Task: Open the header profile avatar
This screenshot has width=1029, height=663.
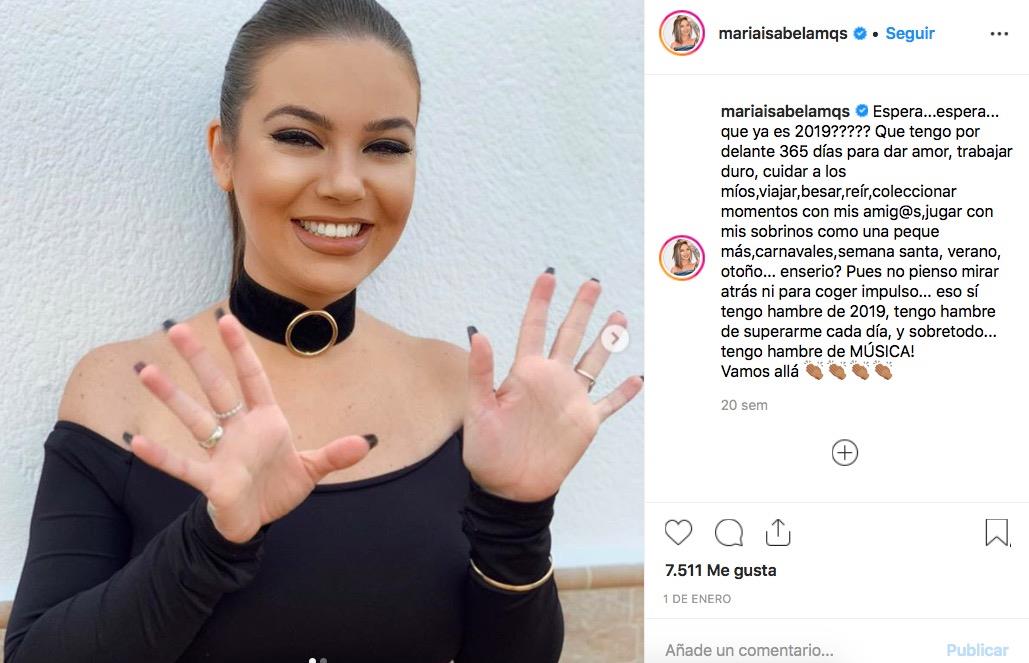Action: tap(682, 33)
